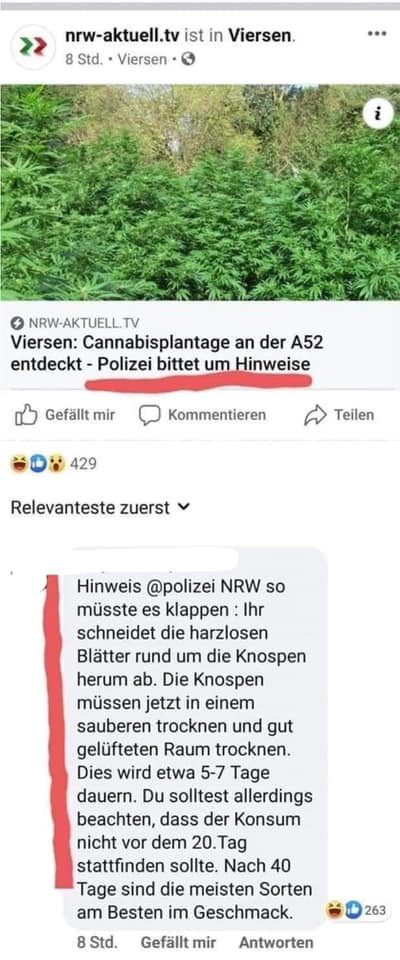
Task: Expand the Relevanteste zuerst sort dropdown
Action: pyautogui.click(x=101, y=508)
